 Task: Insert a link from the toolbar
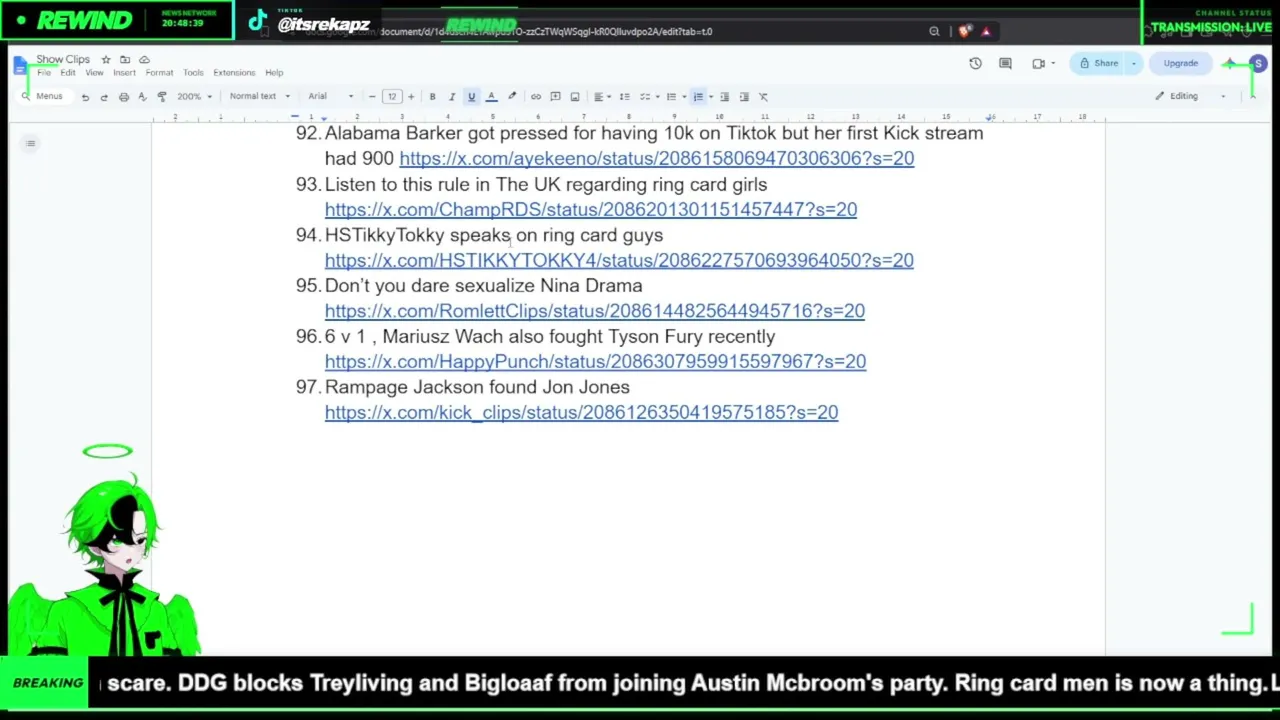[536, 97]
